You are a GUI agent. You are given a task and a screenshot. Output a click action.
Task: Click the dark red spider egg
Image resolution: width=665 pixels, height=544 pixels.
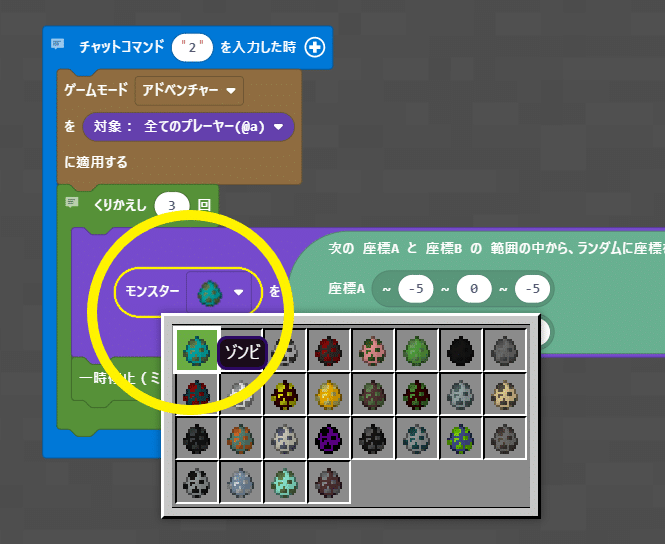328,351
